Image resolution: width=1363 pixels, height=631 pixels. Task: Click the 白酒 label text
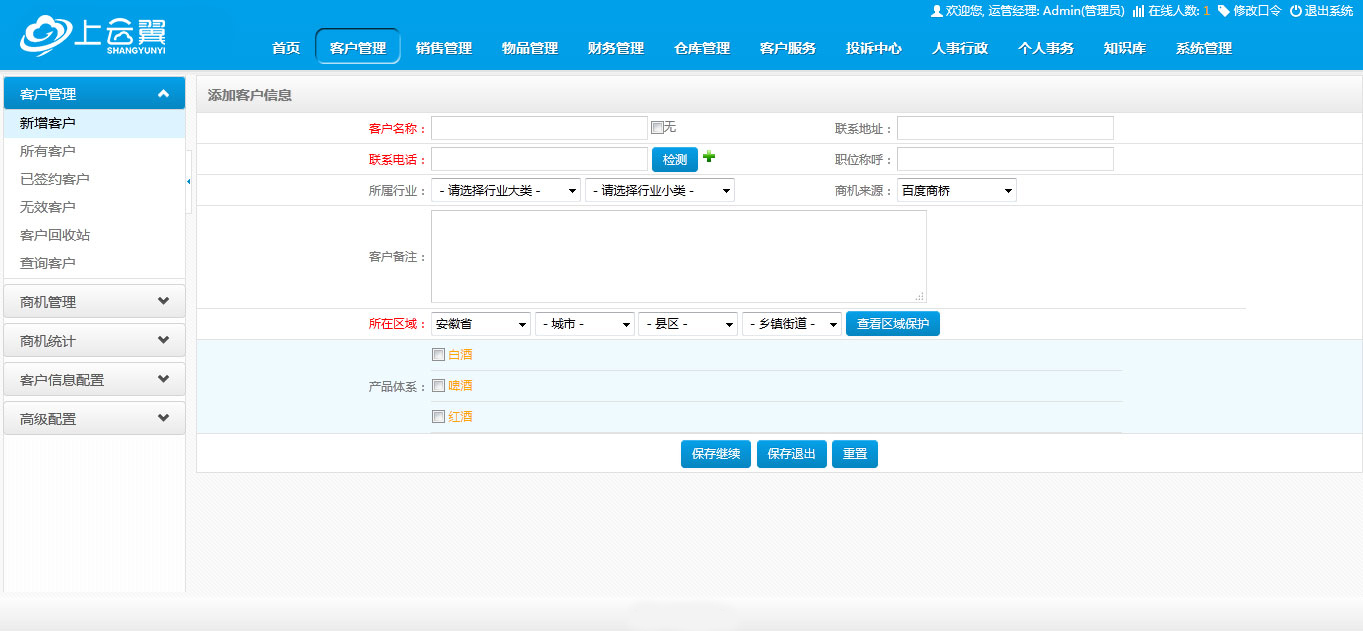click(460, 355)
